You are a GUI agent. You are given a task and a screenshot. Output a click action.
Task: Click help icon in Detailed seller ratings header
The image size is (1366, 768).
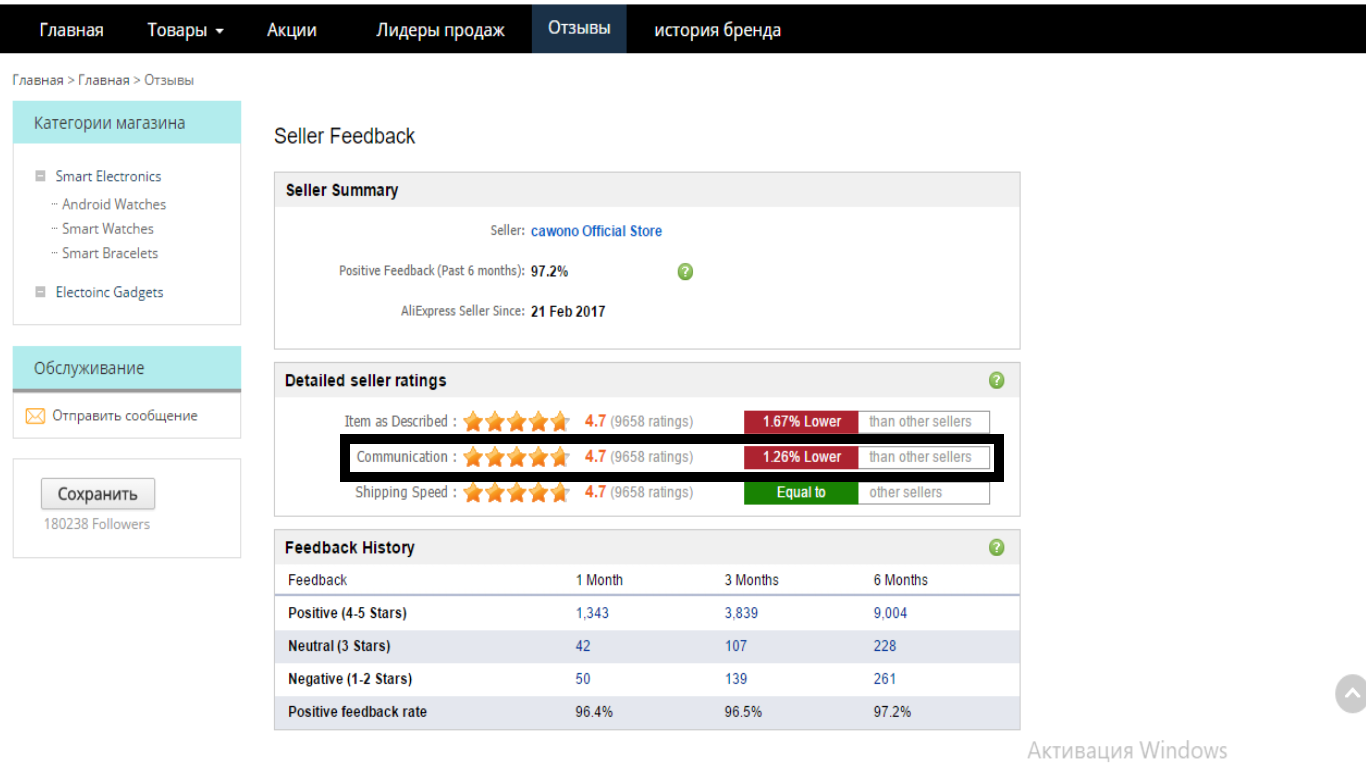996,381
